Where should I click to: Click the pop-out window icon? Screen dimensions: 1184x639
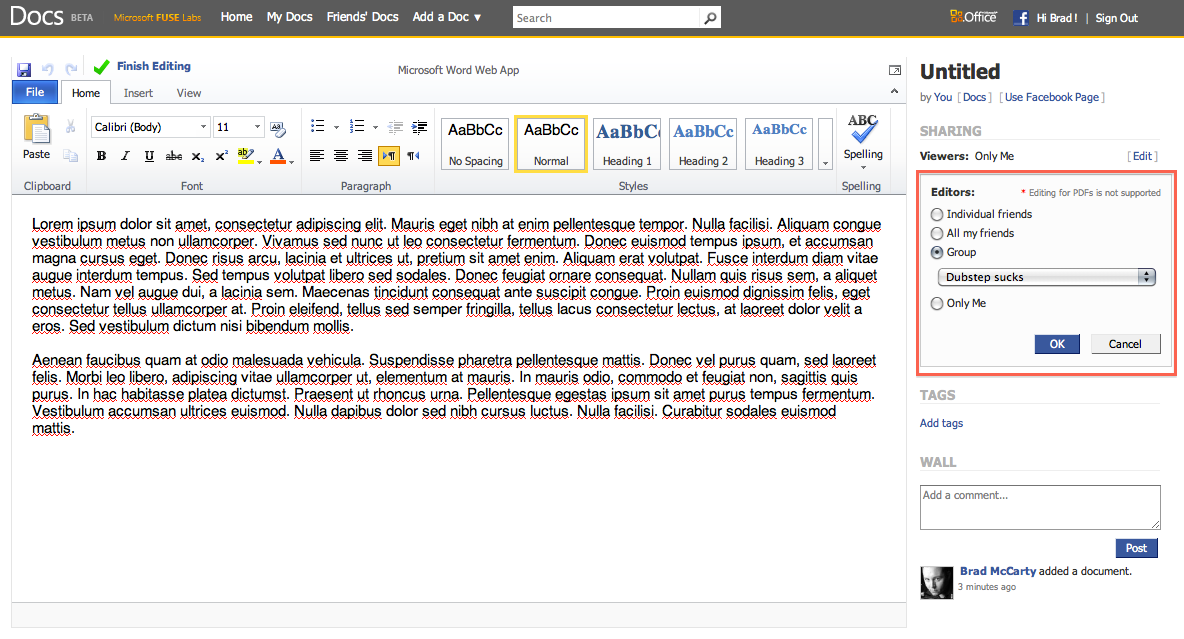[895, 70]
